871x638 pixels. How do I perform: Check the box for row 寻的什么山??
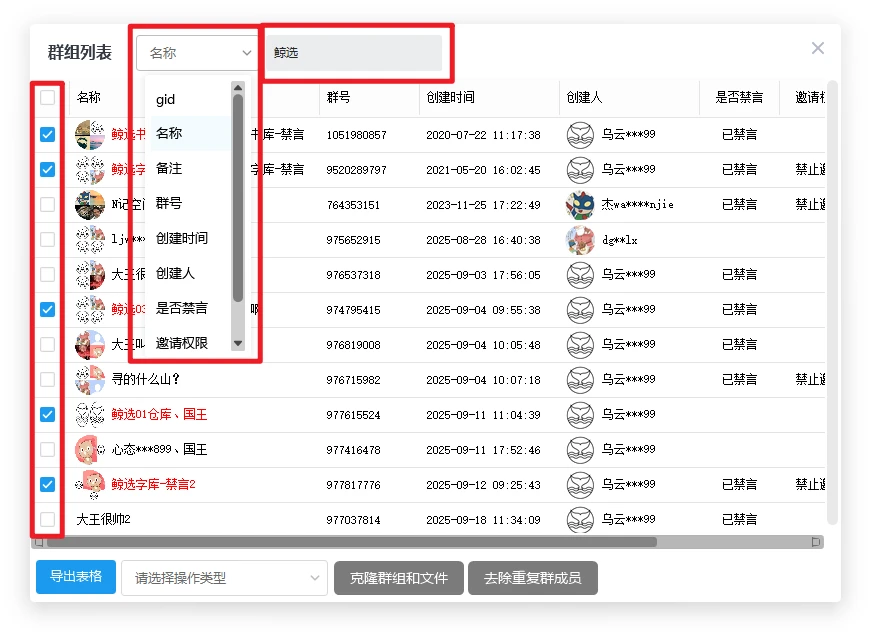[48, 380]
